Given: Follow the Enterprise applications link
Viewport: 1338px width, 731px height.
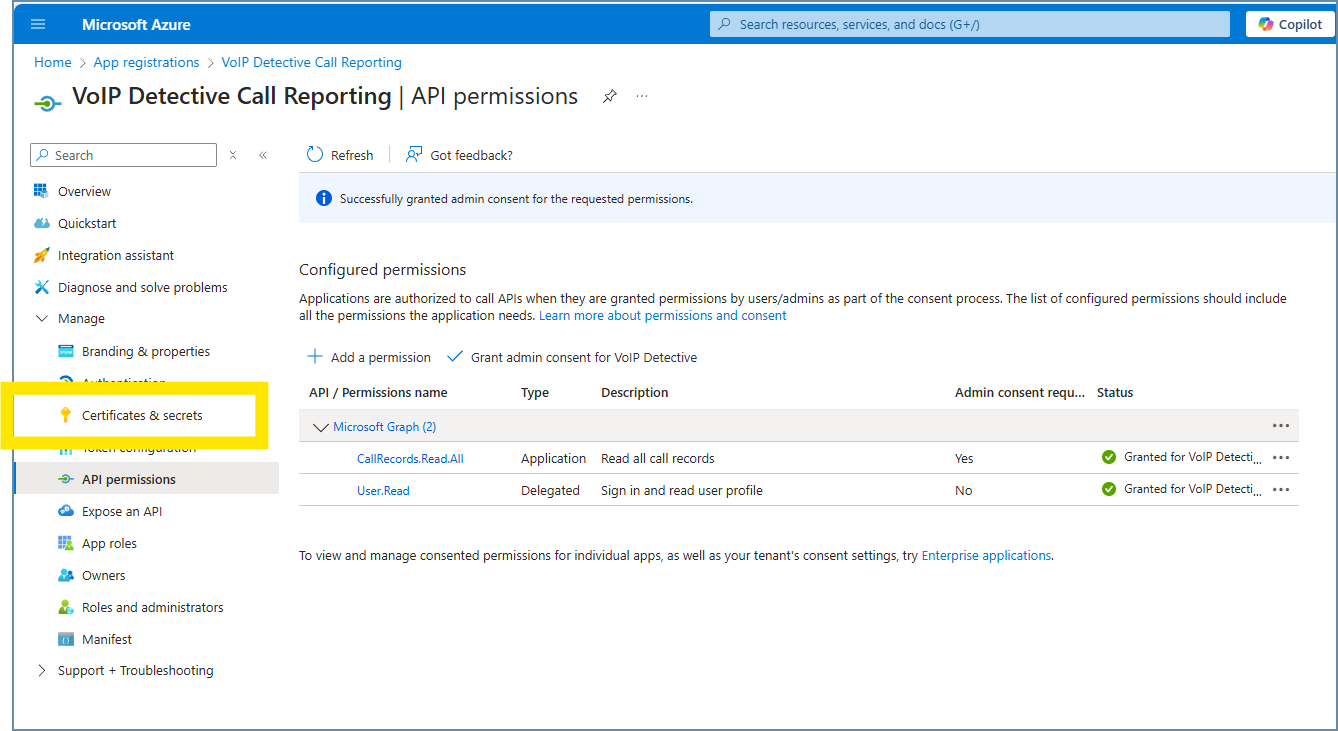Looking at the screenshot, I should pyautogui.click(x=986, y=556).
